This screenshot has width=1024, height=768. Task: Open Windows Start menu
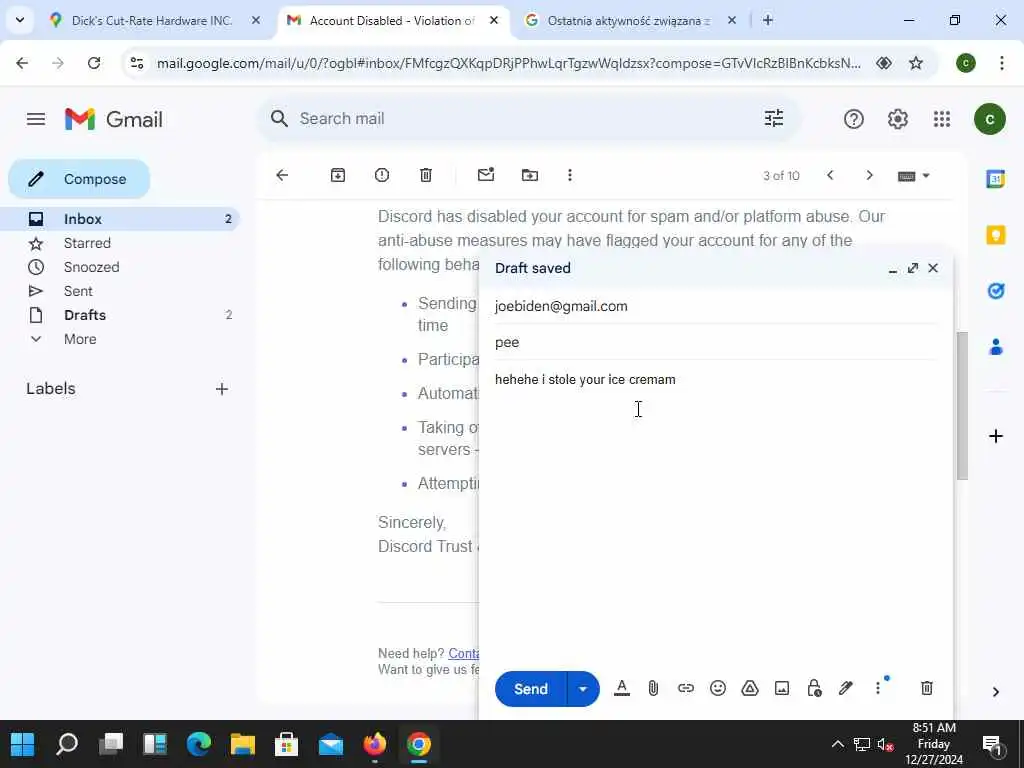(22, 744)
